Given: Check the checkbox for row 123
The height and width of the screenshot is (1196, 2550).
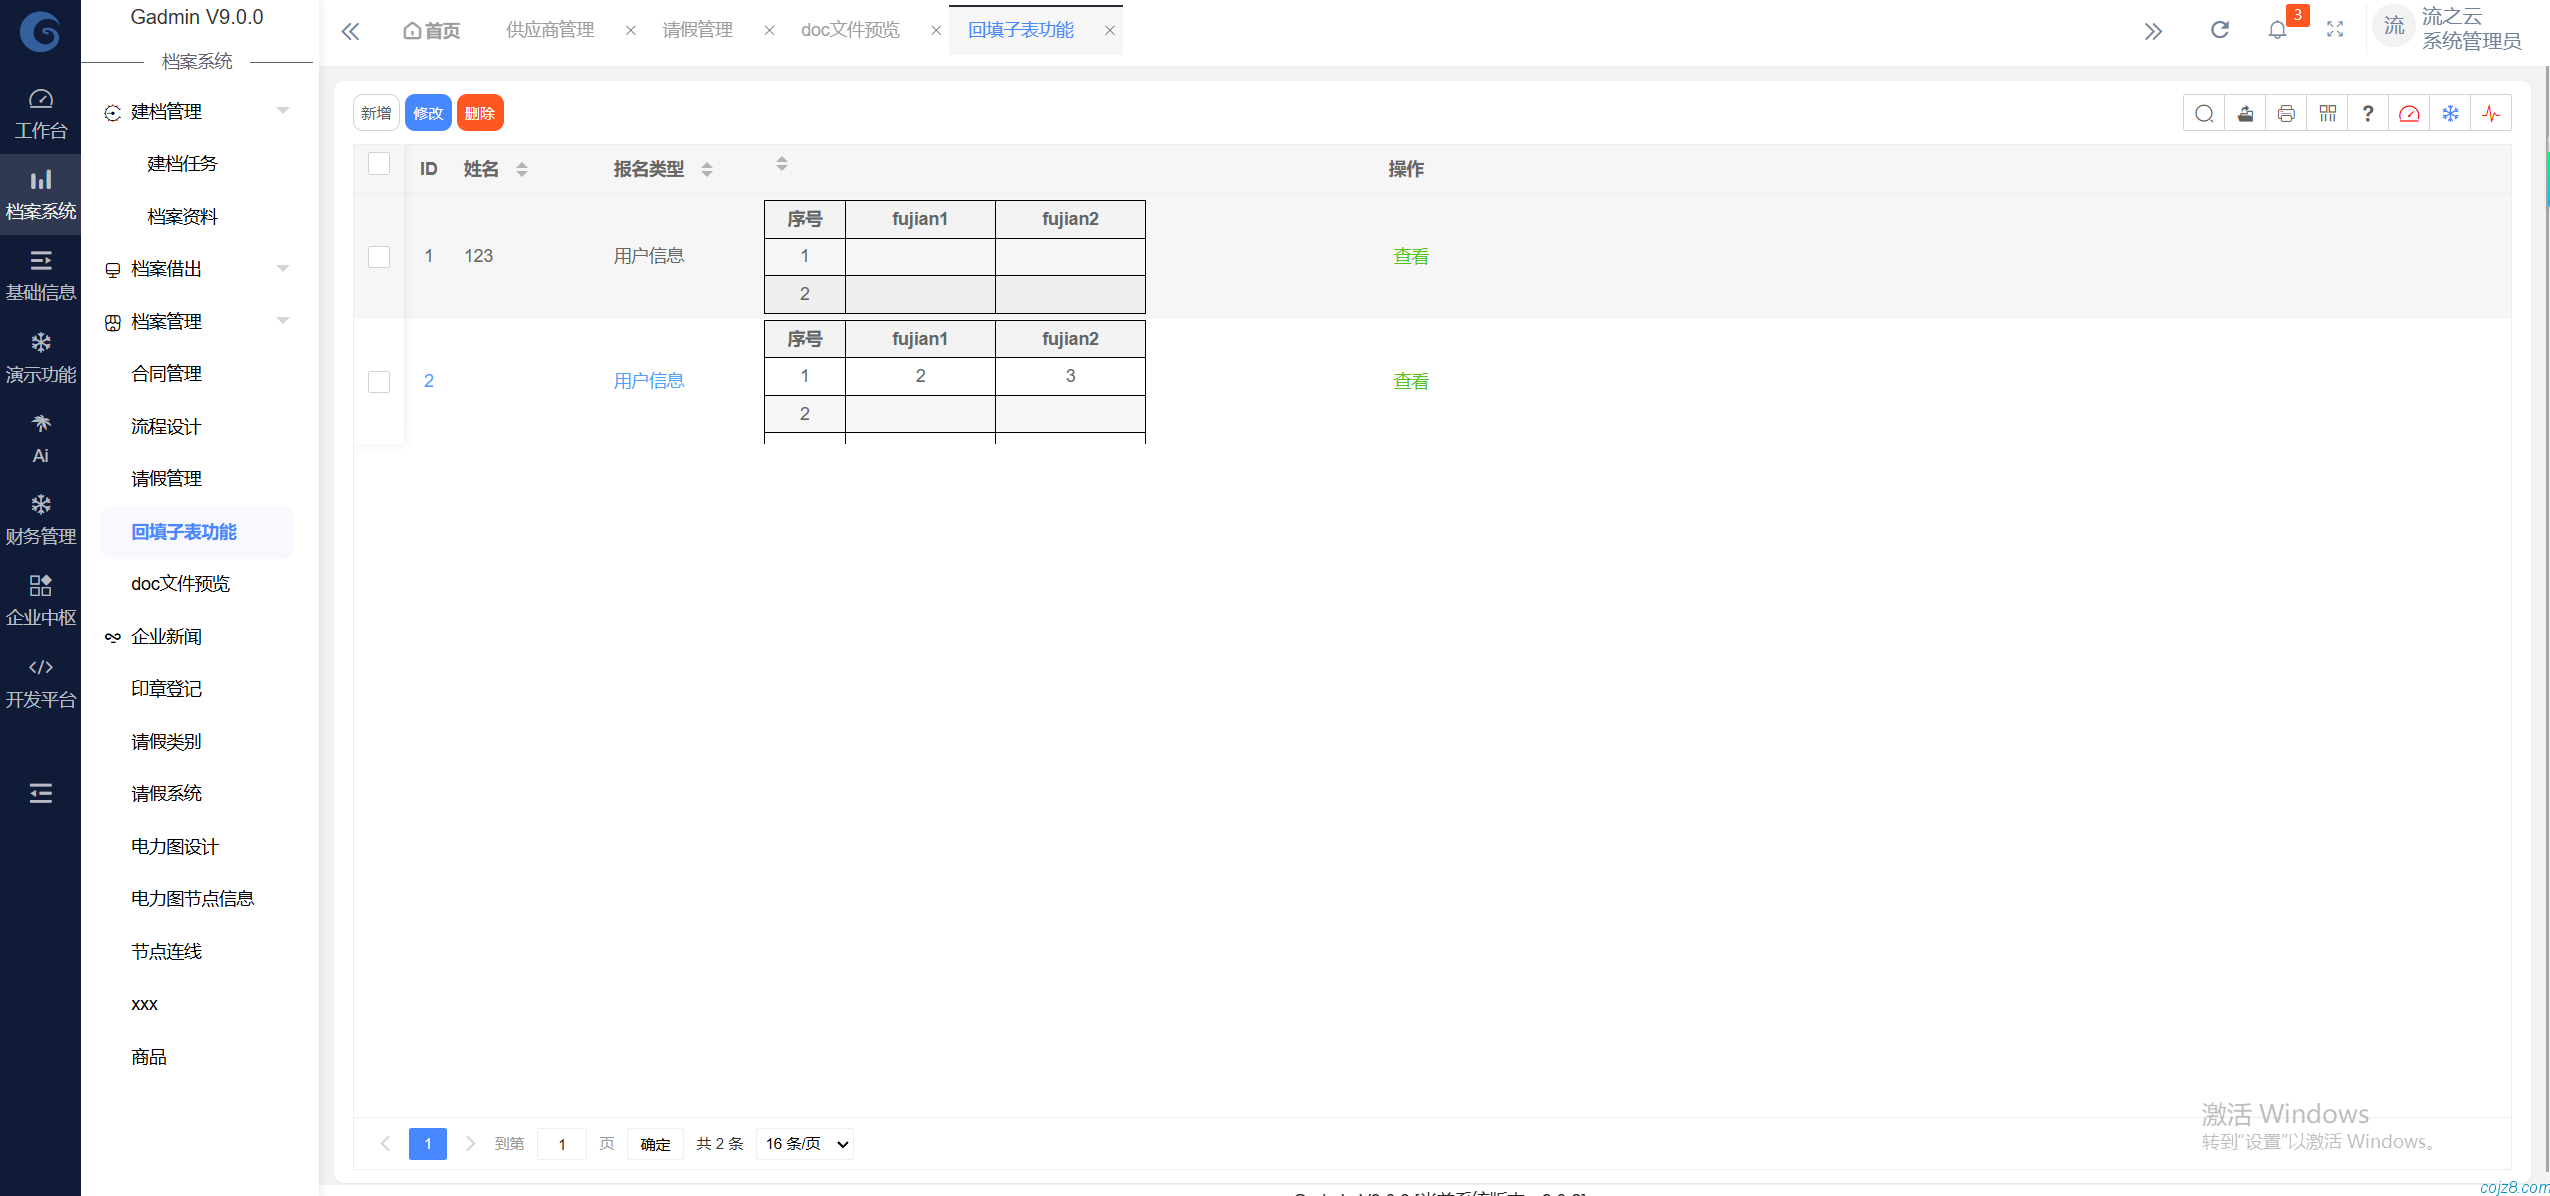Looking at the screenshot, I should coord(379,257).
